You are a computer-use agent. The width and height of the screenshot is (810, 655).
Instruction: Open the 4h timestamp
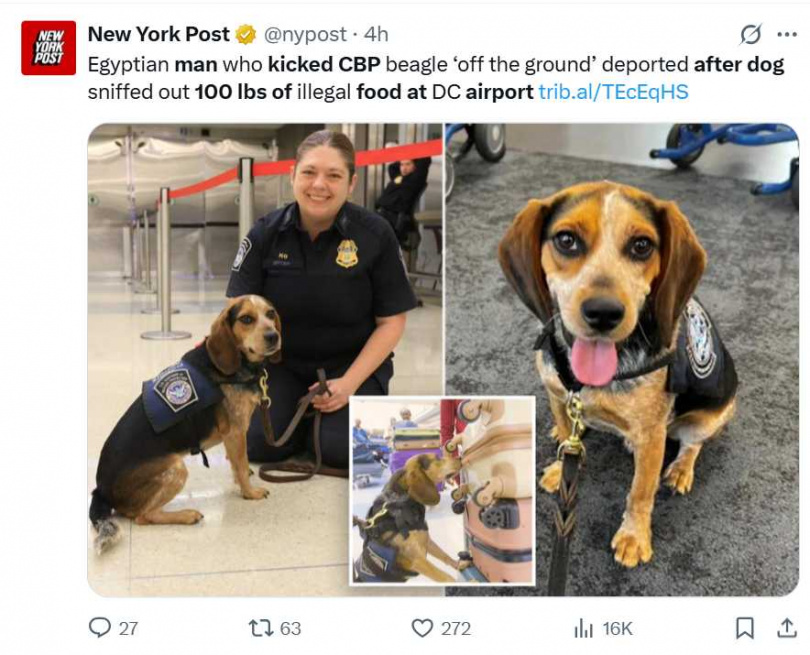pos(376,35)
